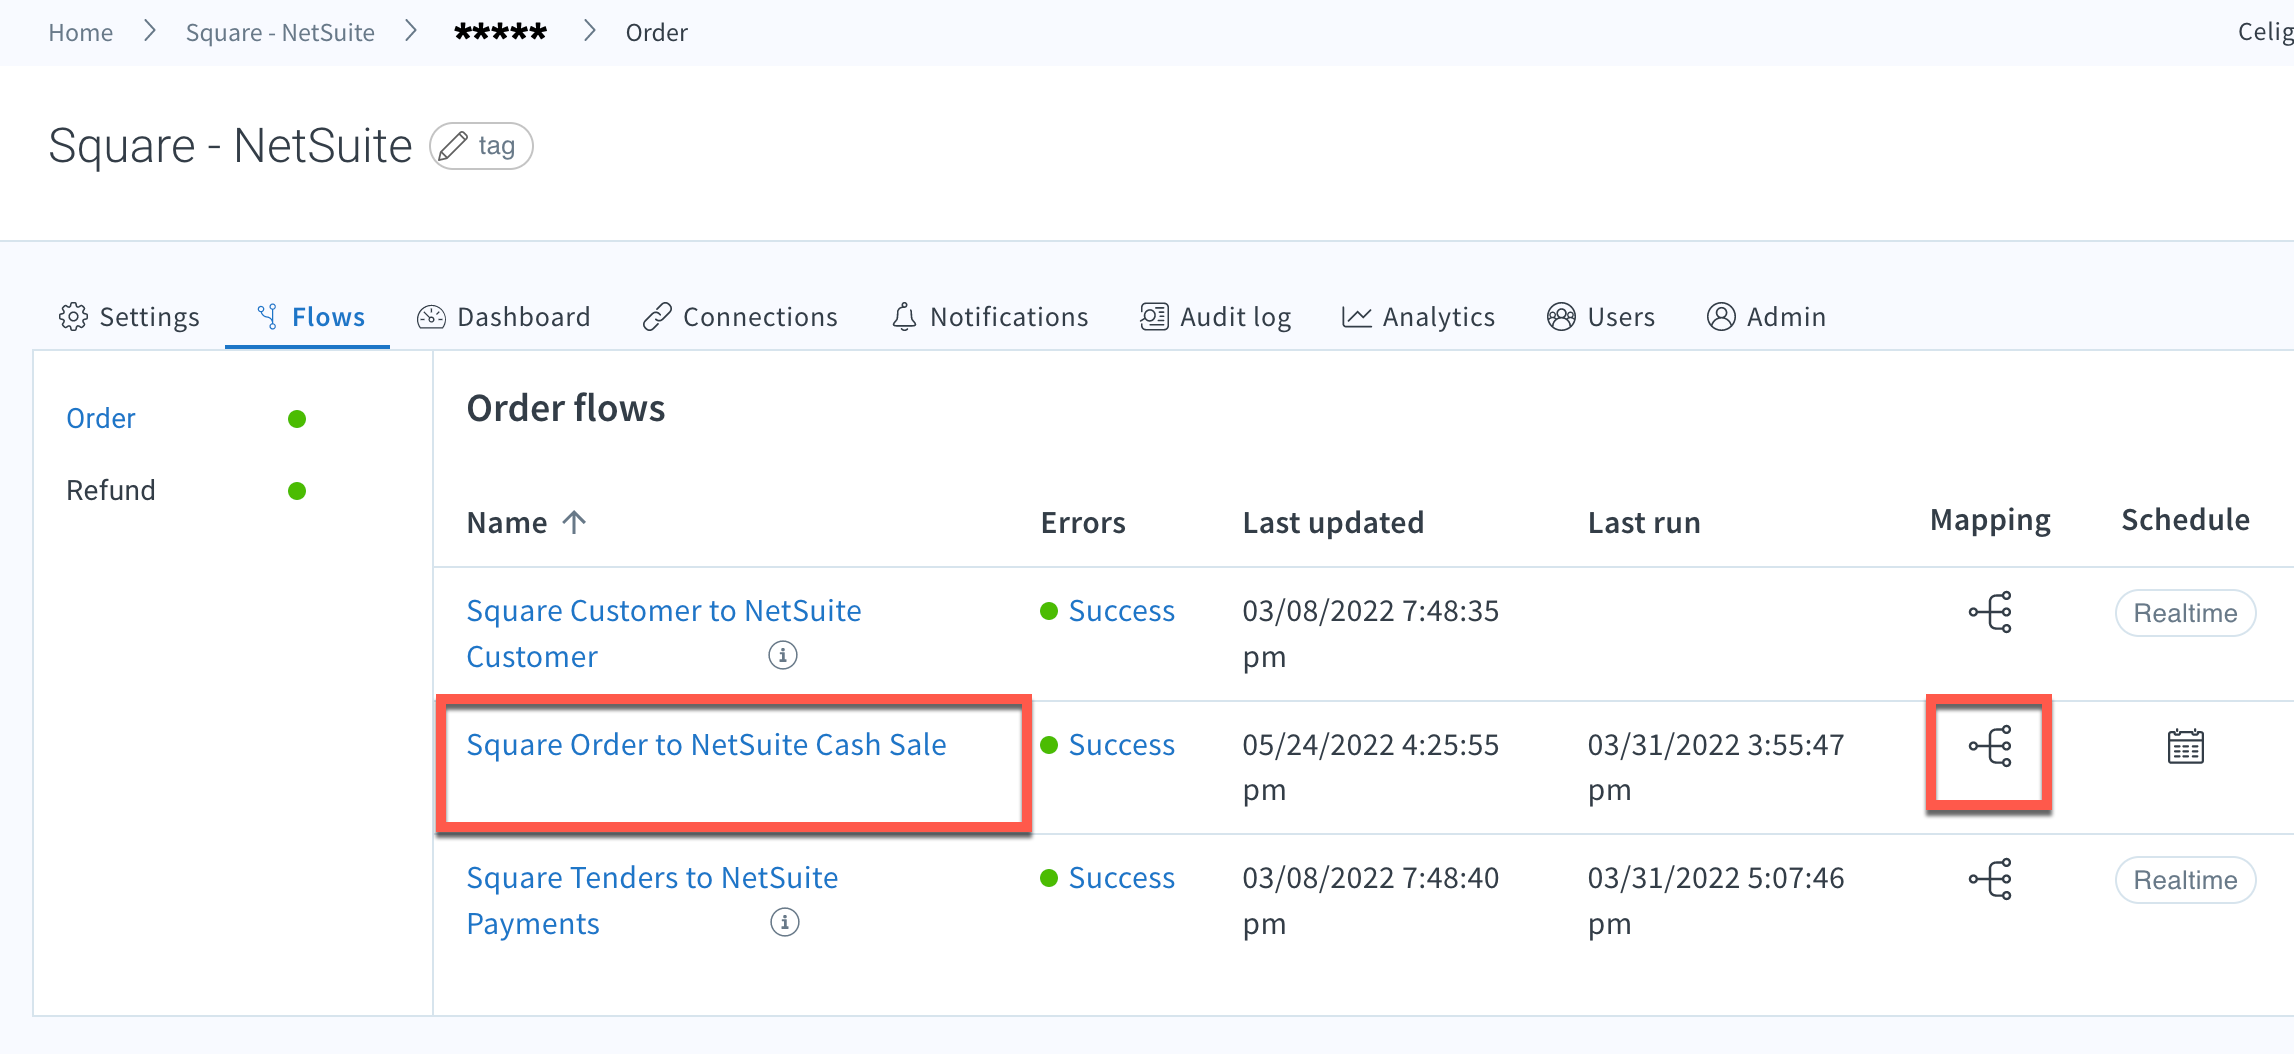Open mapping for Square Tenders to NetSuite Payments
Image resolution: width=2294 pixels, height=1054 pixels.
pos(1990,879)
